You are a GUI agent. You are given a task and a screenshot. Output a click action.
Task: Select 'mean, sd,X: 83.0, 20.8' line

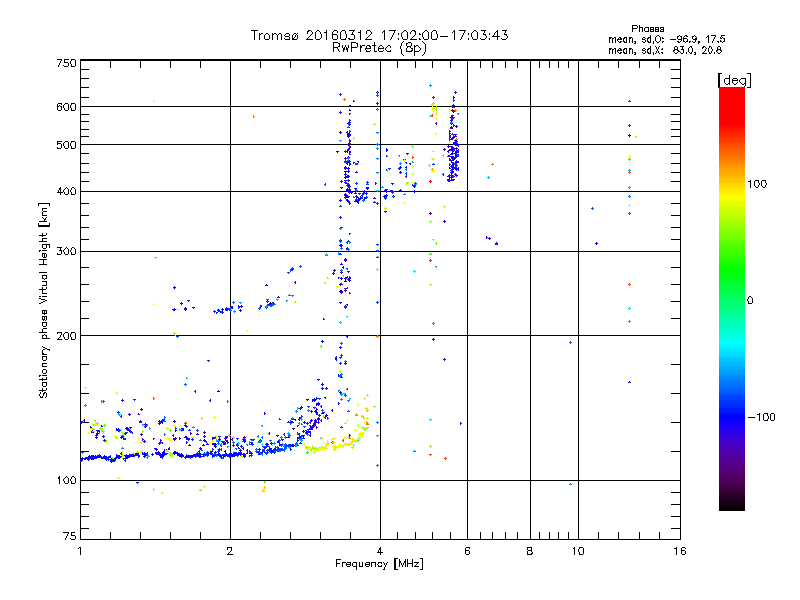pos(665,50)
